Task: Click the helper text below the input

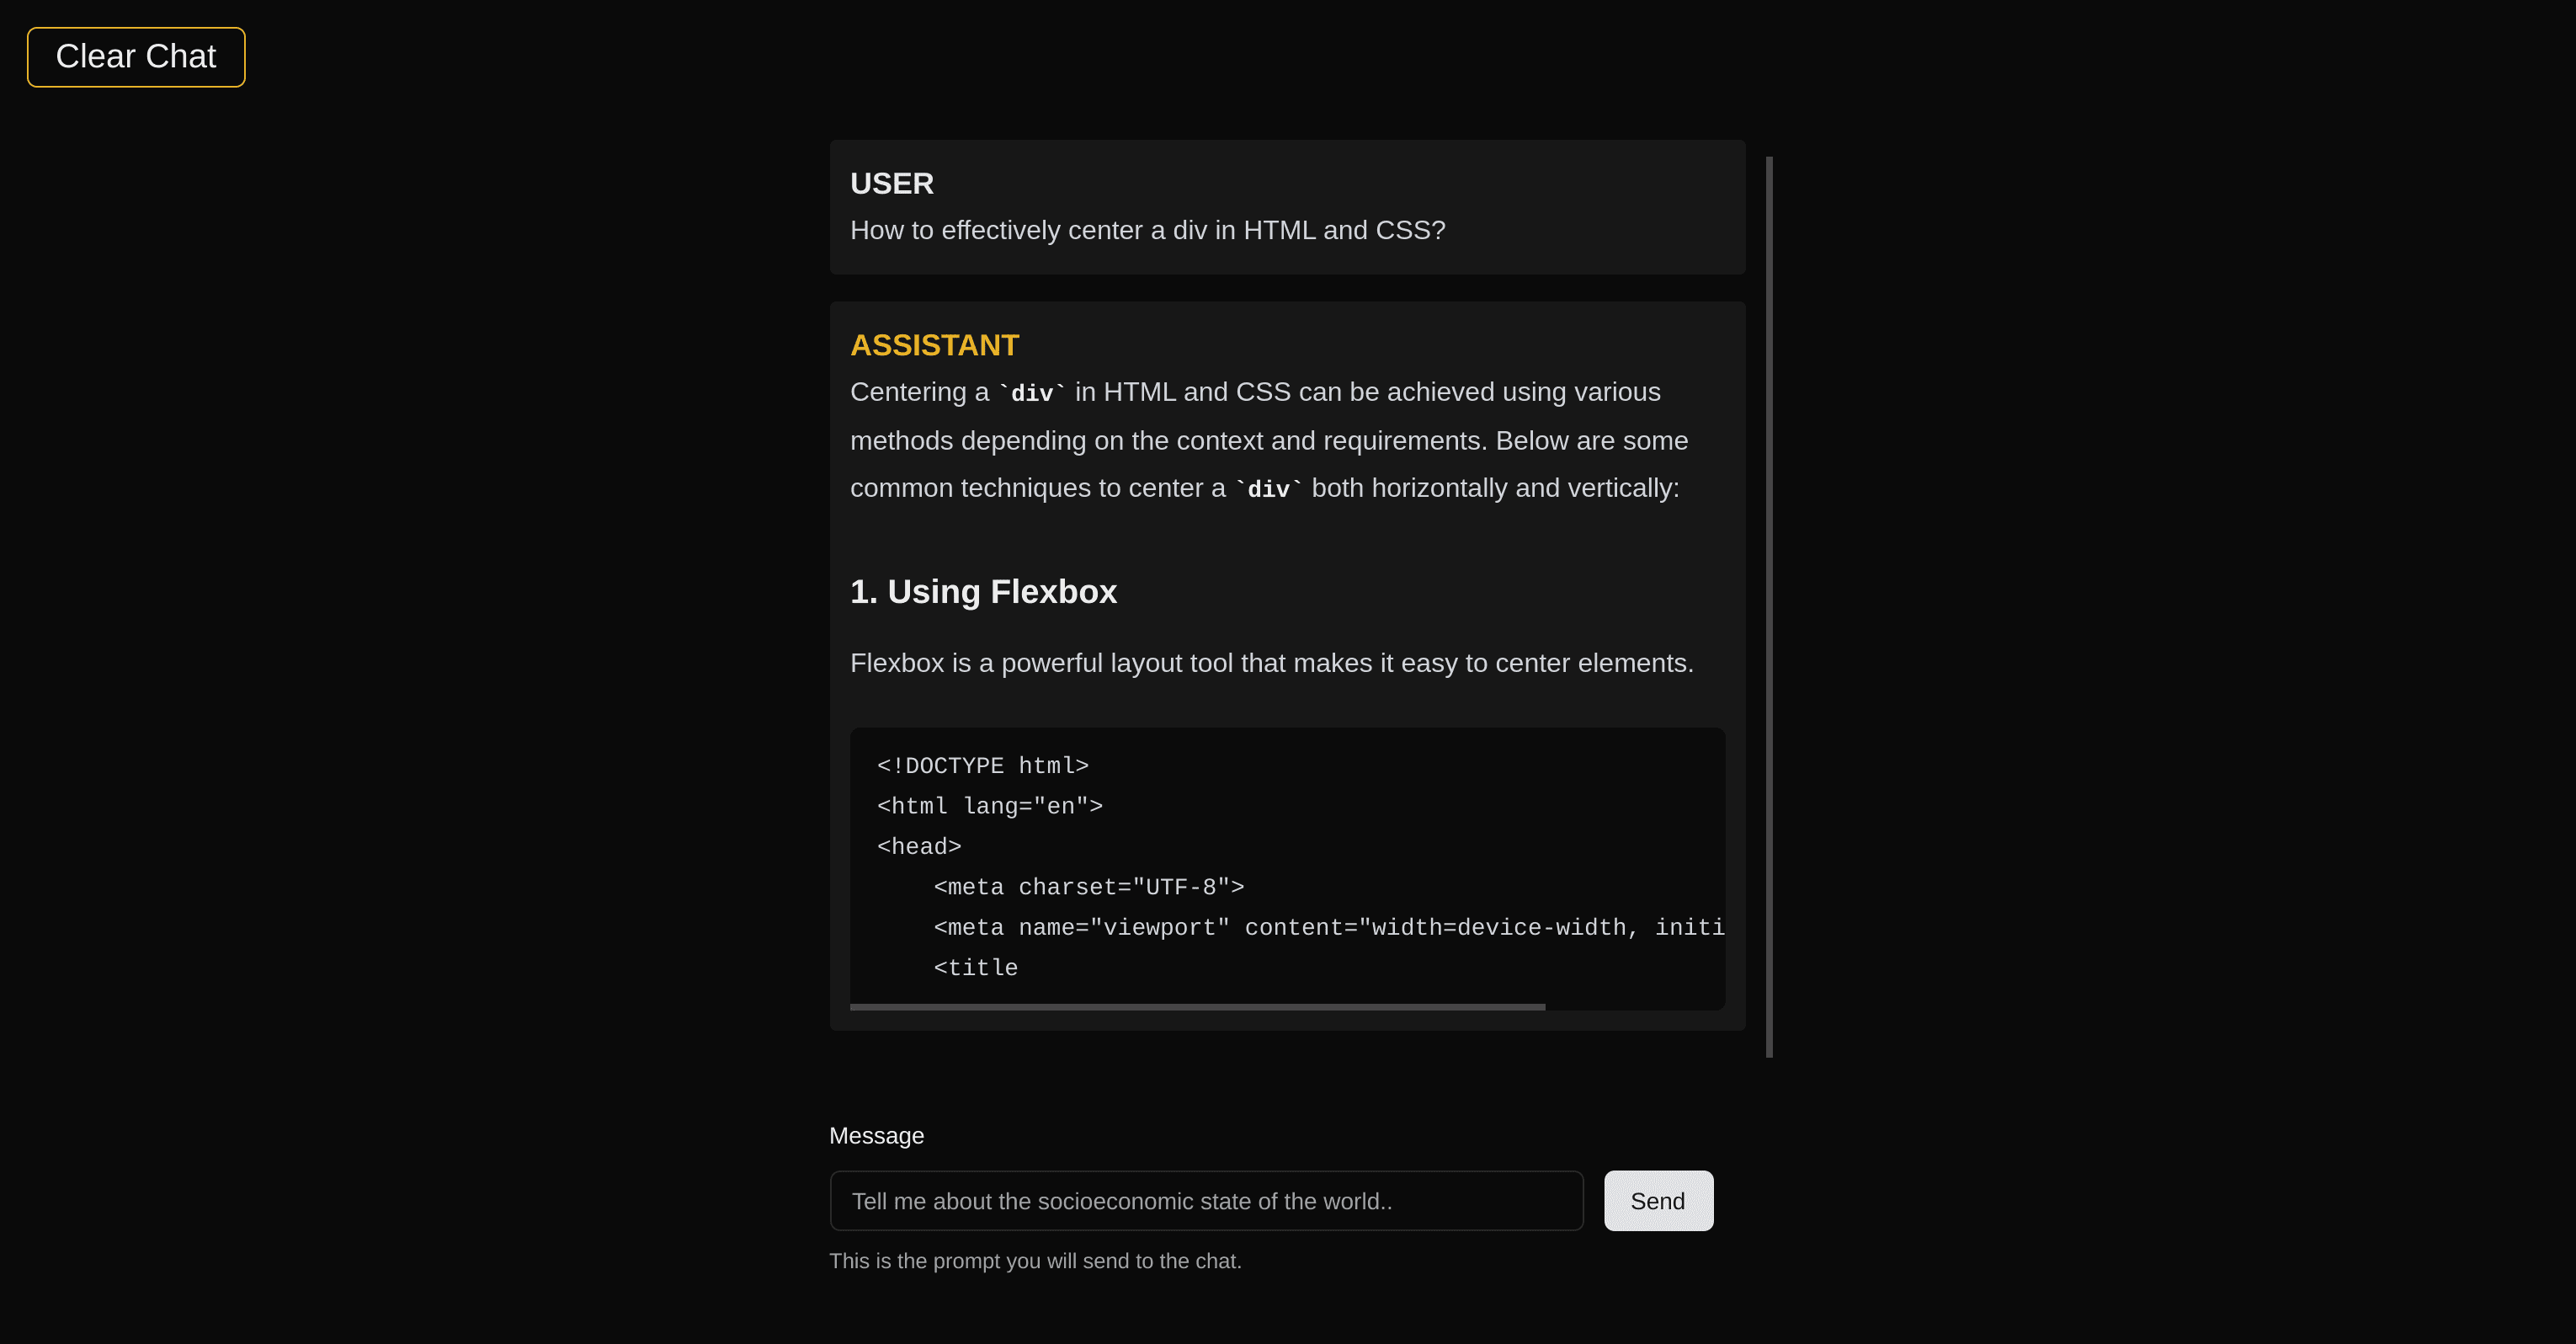Action: tap(1035, 1261)
